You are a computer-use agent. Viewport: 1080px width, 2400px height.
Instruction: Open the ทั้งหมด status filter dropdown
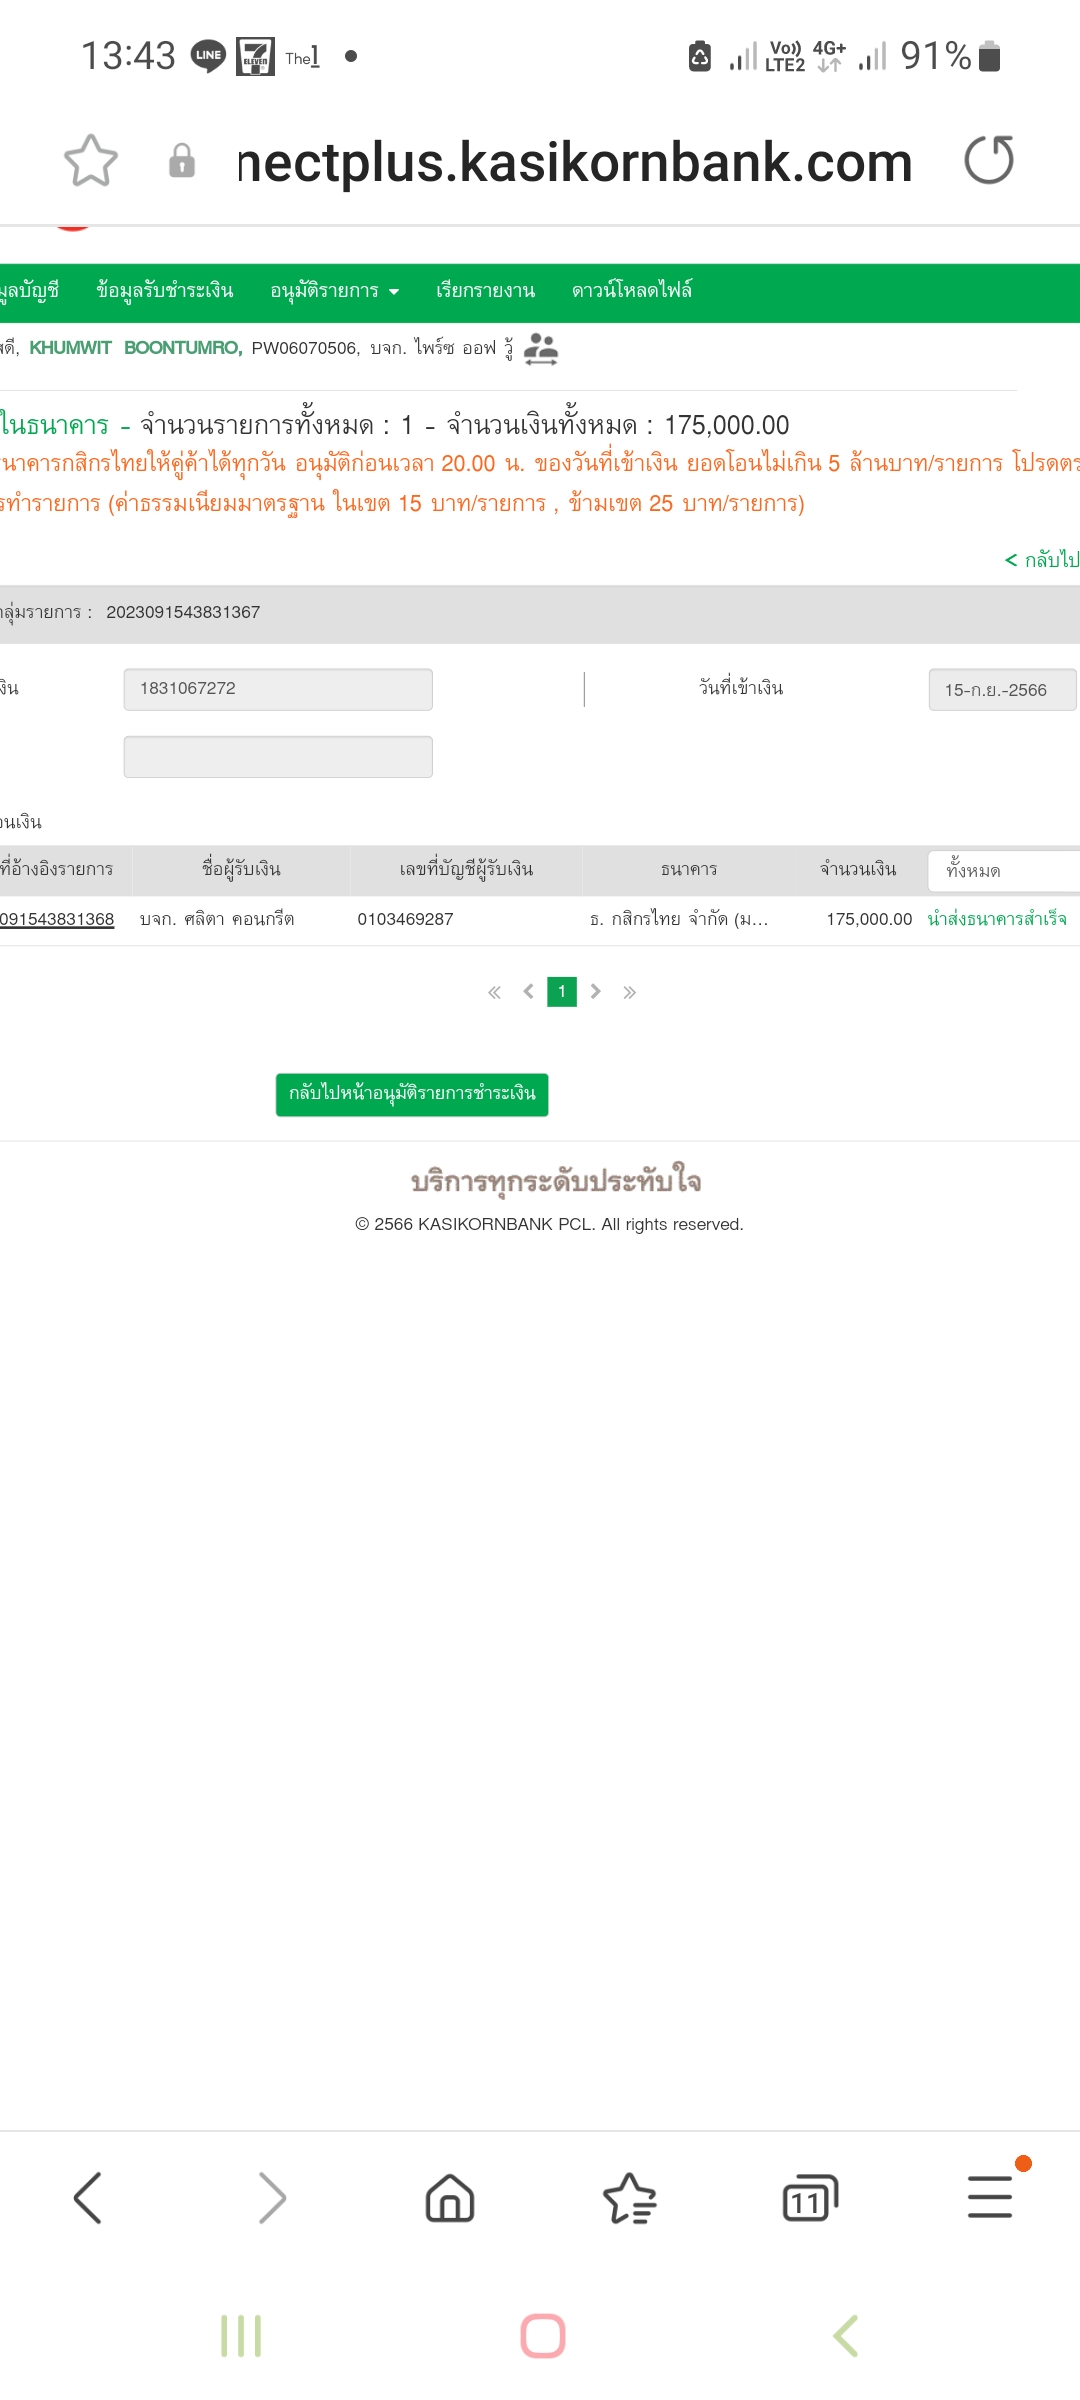pyautogui.click(x=1002, y=871)
